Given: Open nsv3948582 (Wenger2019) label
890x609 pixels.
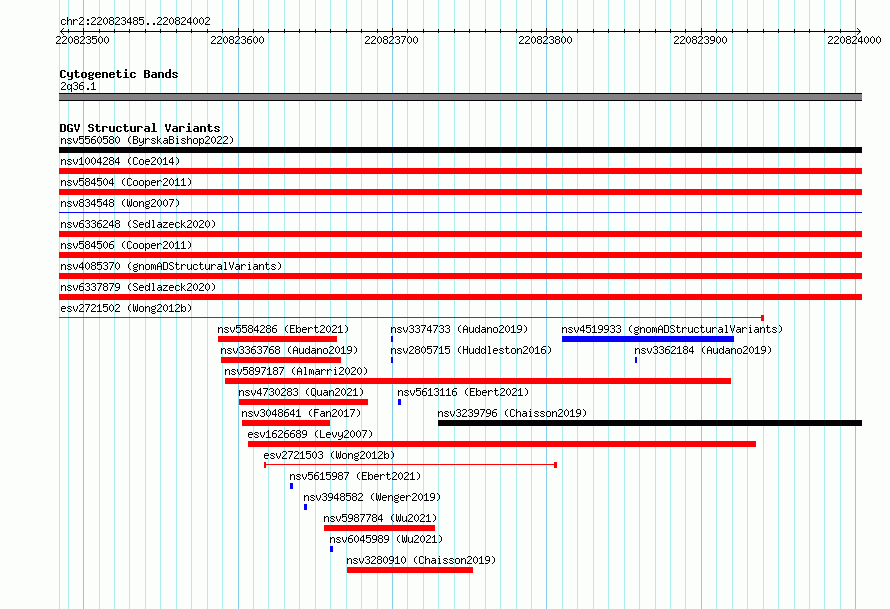Looking at the screenshot, I should tap(372, 497).
